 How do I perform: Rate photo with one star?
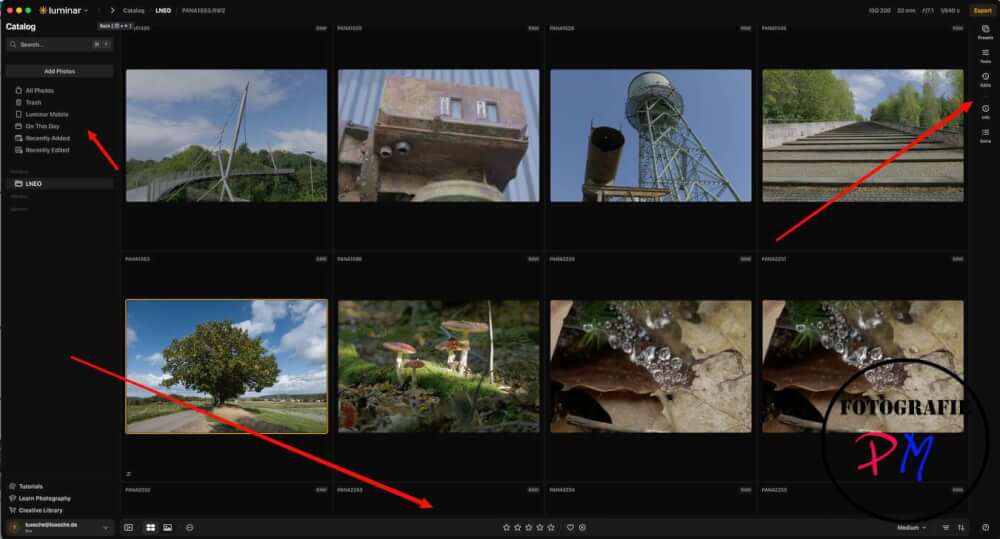(x=506, y=528)
